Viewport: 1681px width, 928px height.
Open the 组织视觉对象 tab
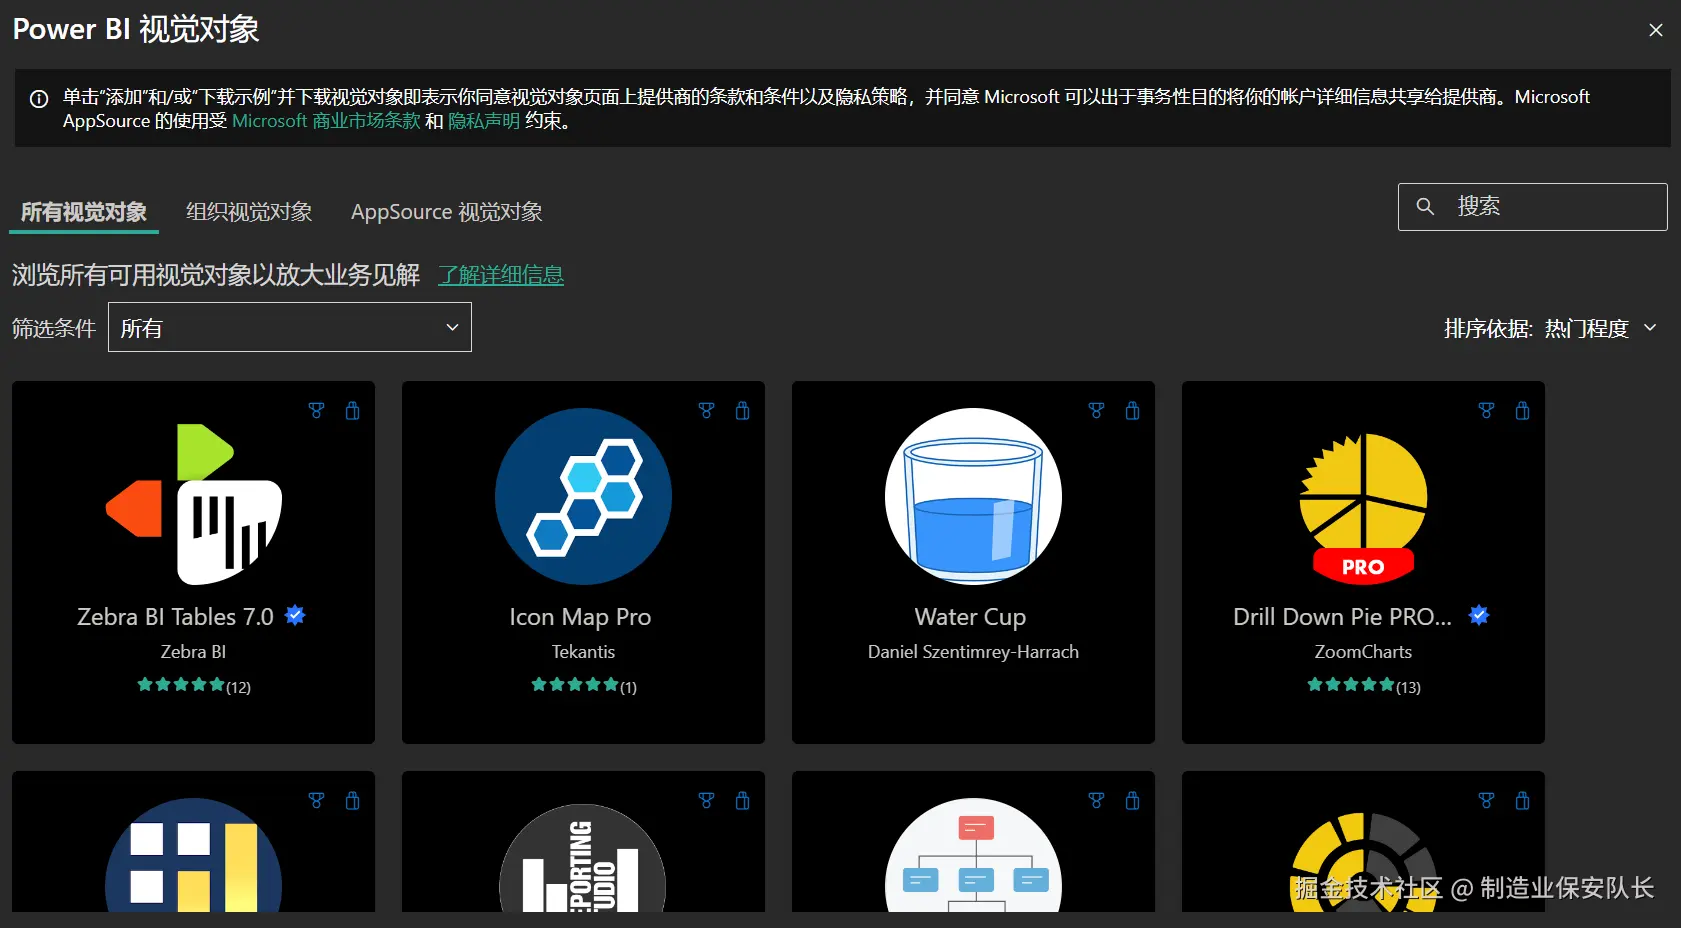pyautogui.click(x=249, y=212)
